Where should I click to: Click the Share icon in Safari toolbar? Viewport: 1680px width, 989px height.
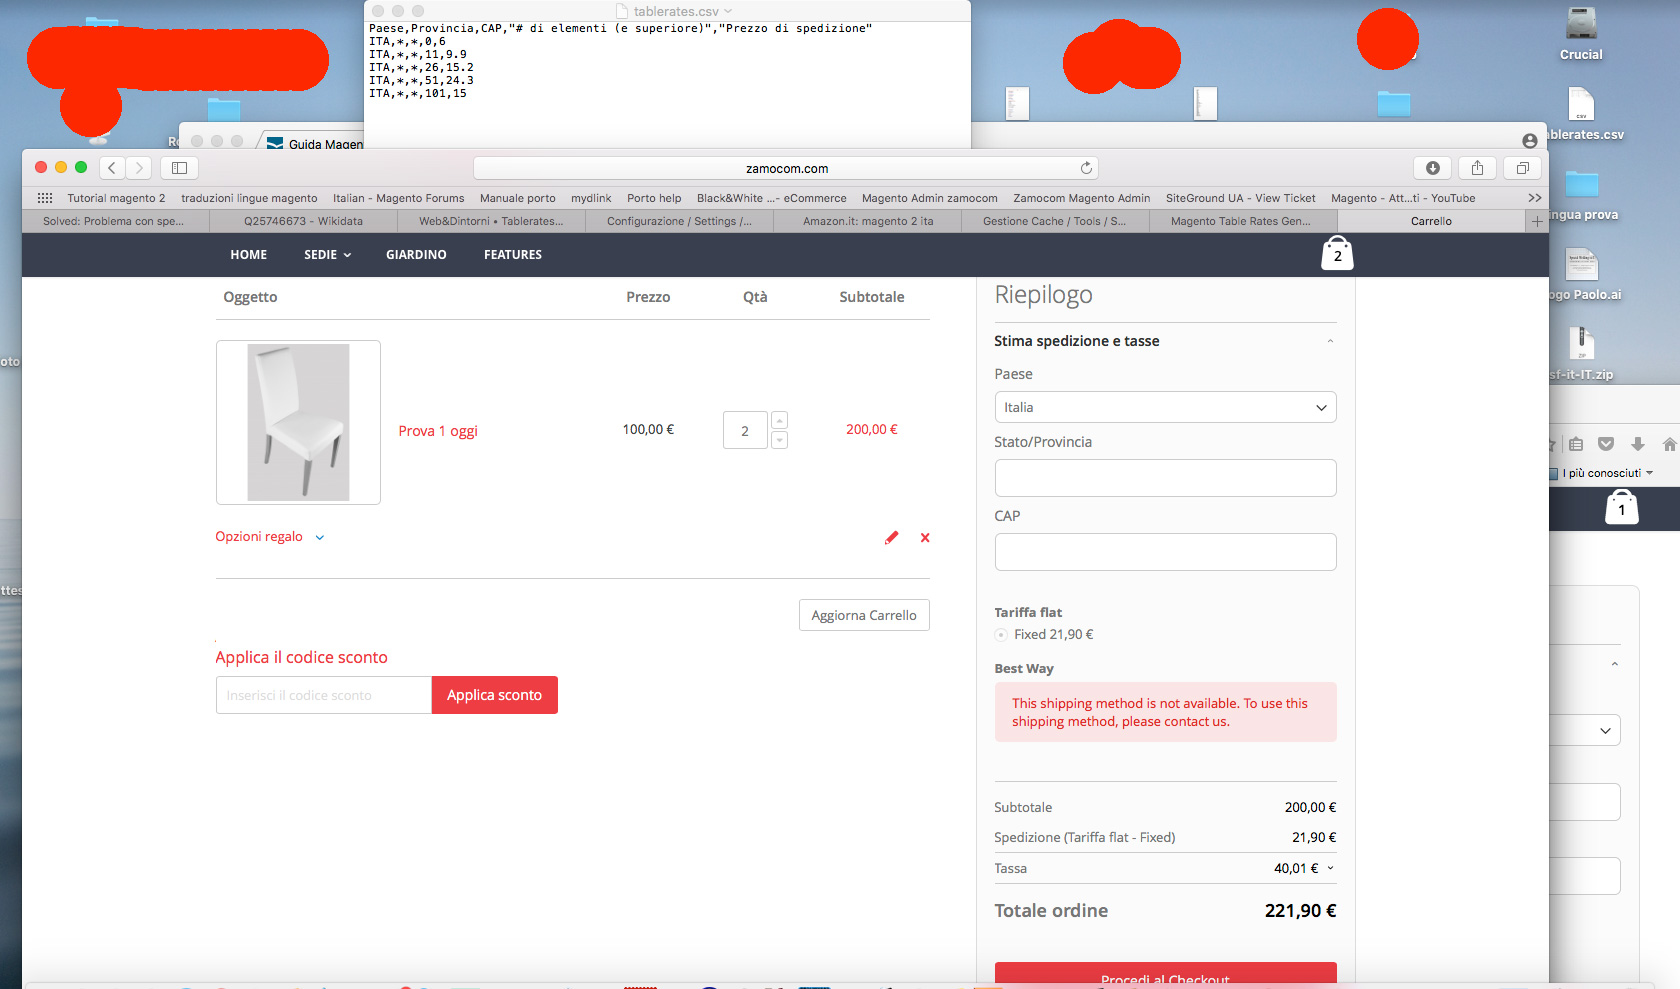click(x=1477, y=167)
